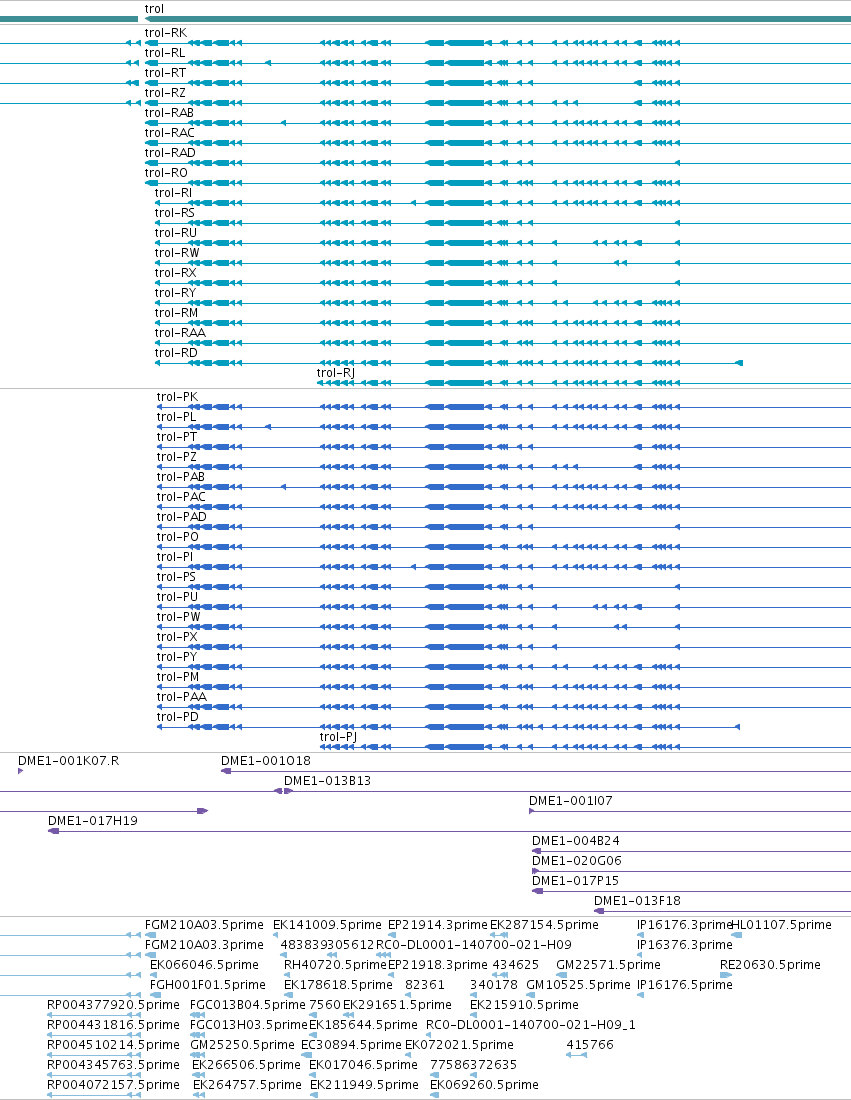Click polypeptide label trol-PL
This screenshot has height=1100, width=851.
coord(177,417)
